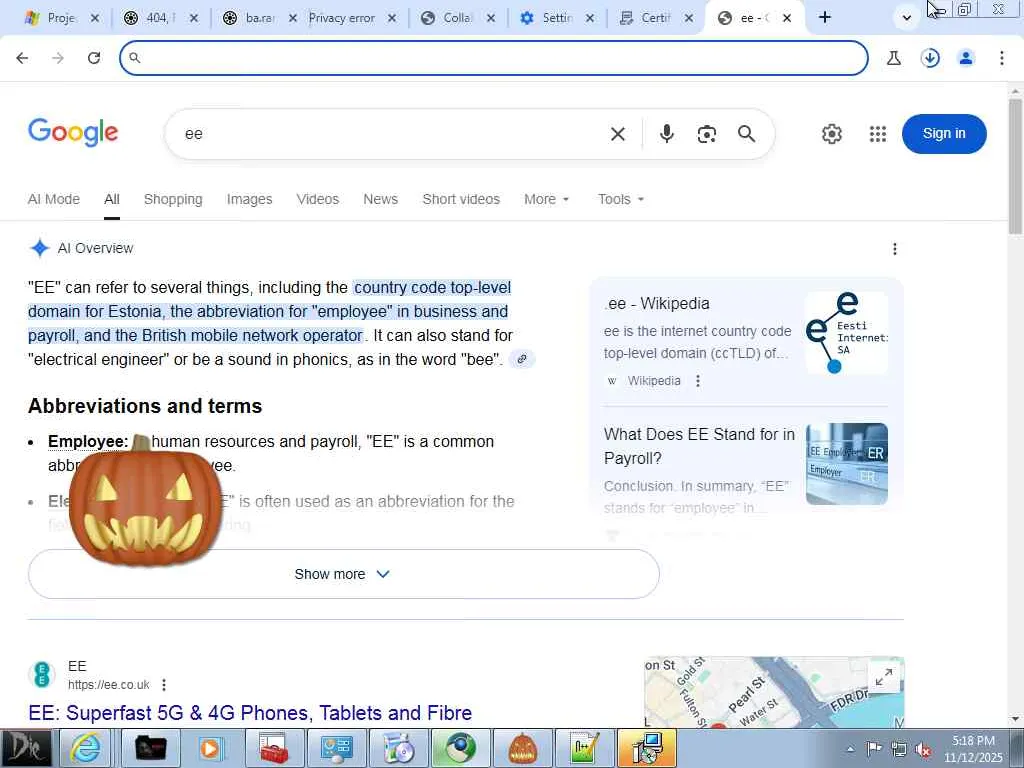
Task: Open the Google apps grid
Action: coord(878,134)
